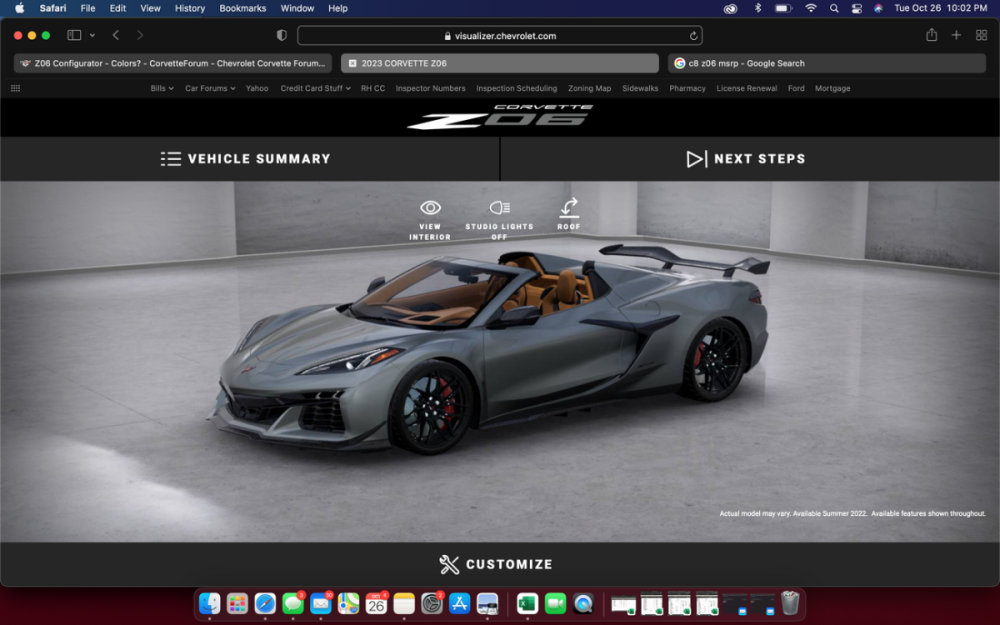Open Spotlight search
The image size is (1000, 625).
point(834,8)
